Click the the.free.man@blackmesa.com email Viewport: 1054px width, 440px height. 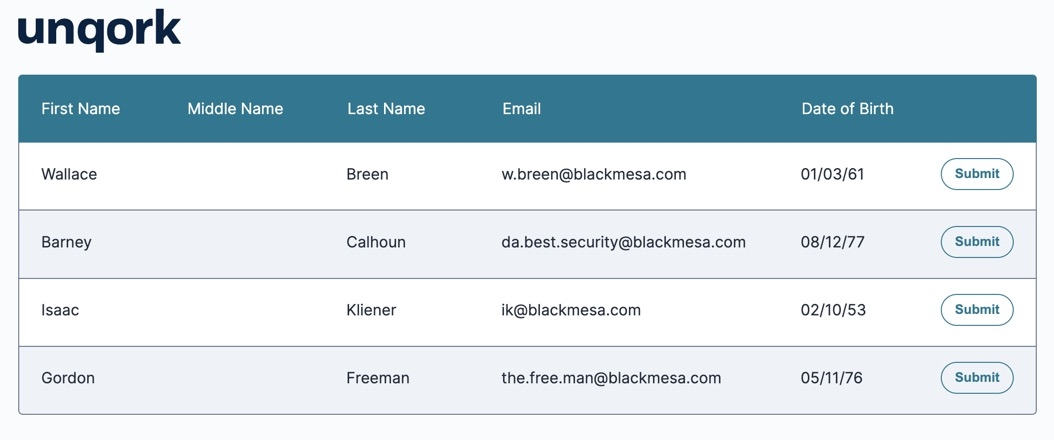611,378
